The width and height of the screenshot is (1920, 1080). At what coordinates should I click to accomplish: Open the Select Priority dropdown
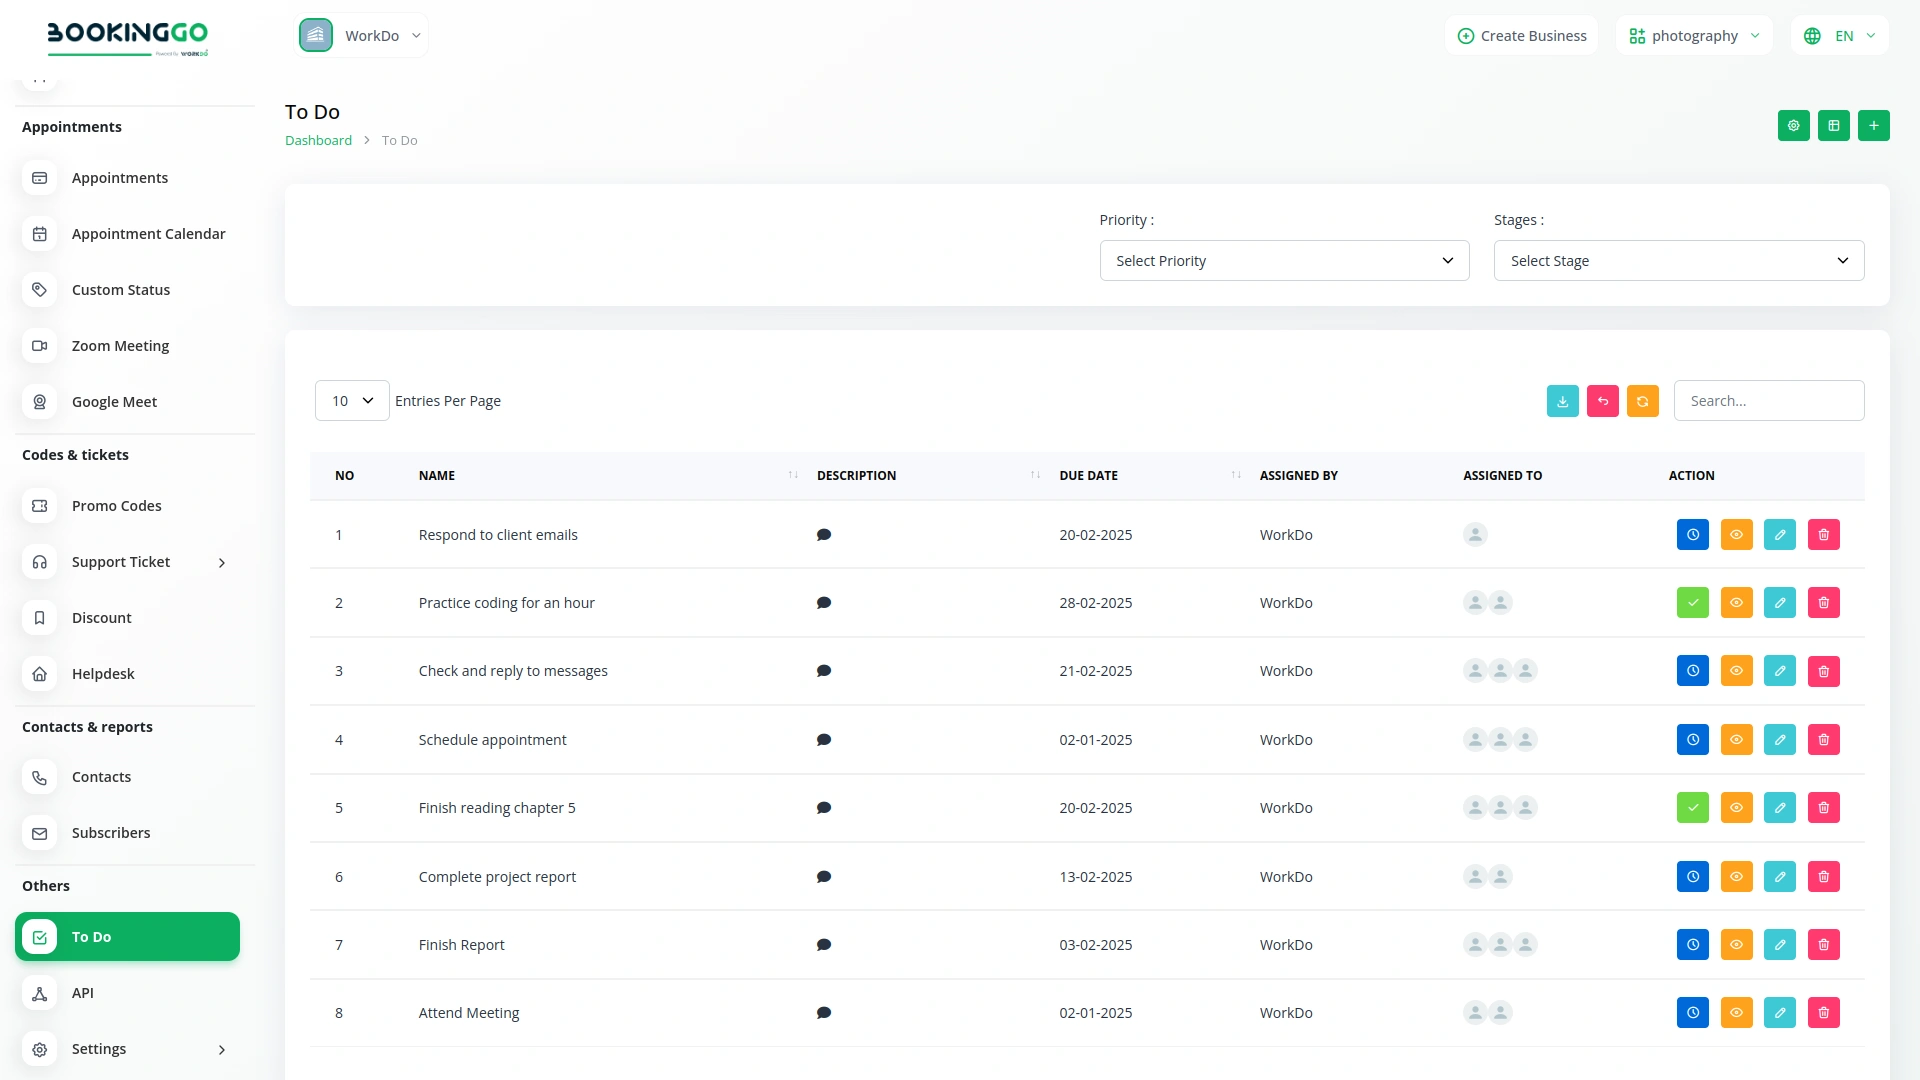pos(1284,261)
